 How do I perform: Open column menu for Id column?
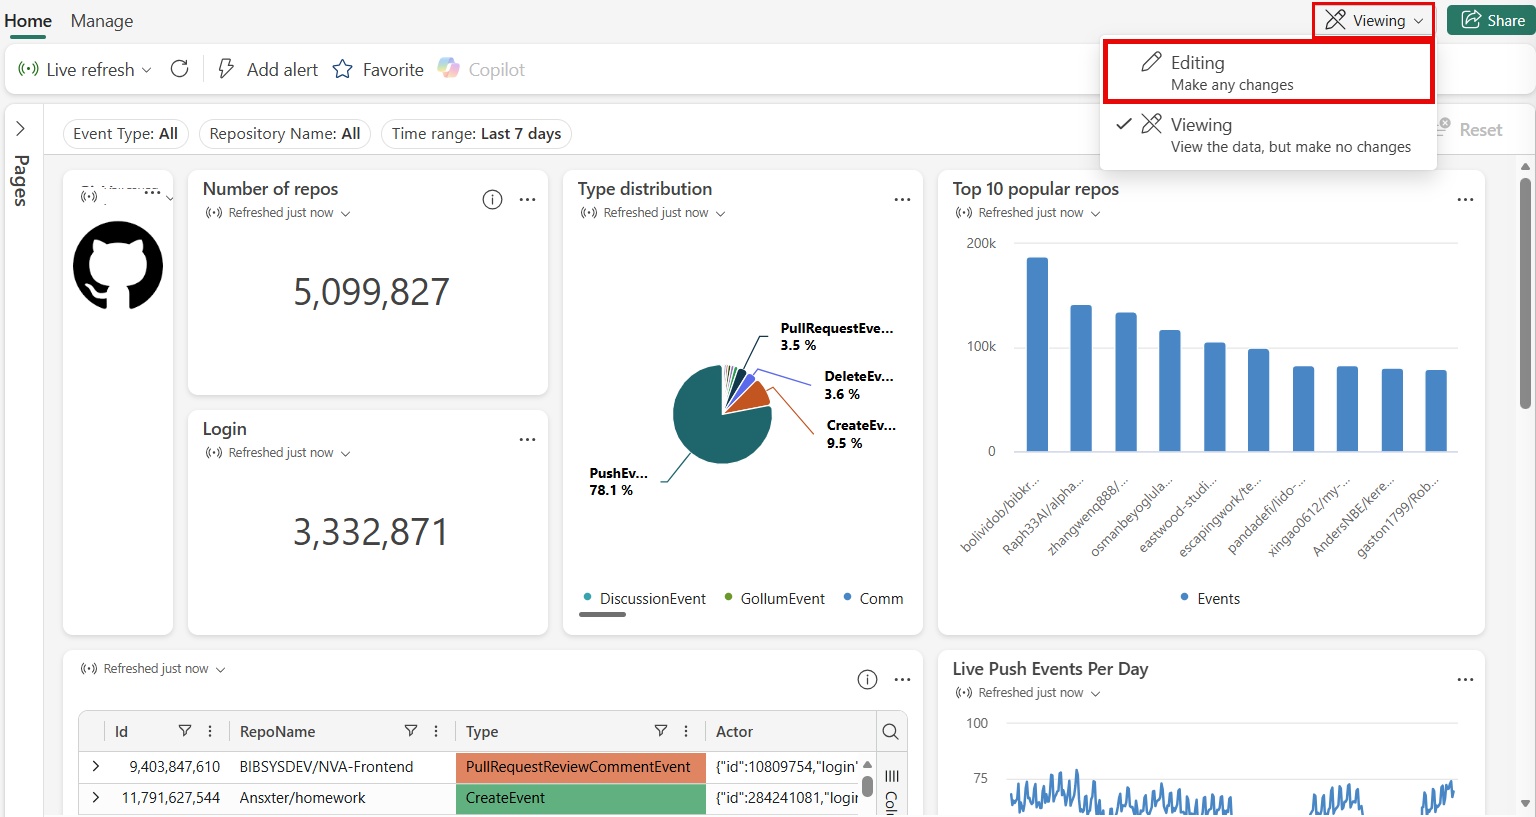click(210, 731)
